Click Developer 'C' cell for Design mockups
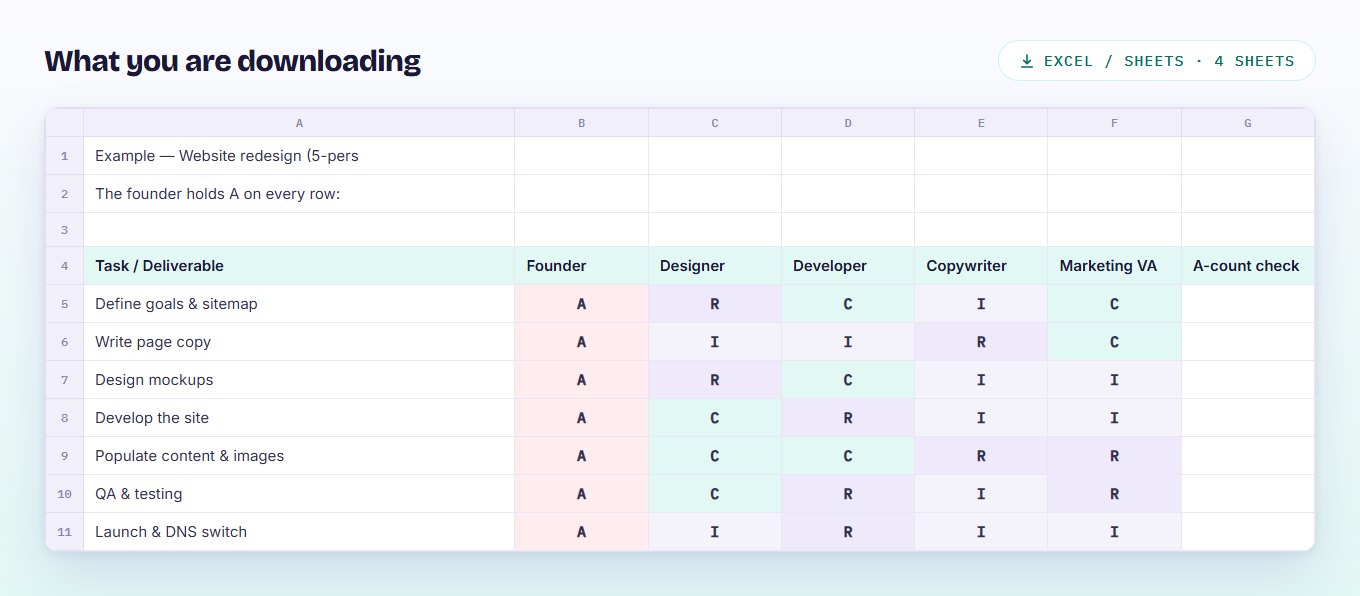Screen dimensions: 1360x596 [848, 380]
